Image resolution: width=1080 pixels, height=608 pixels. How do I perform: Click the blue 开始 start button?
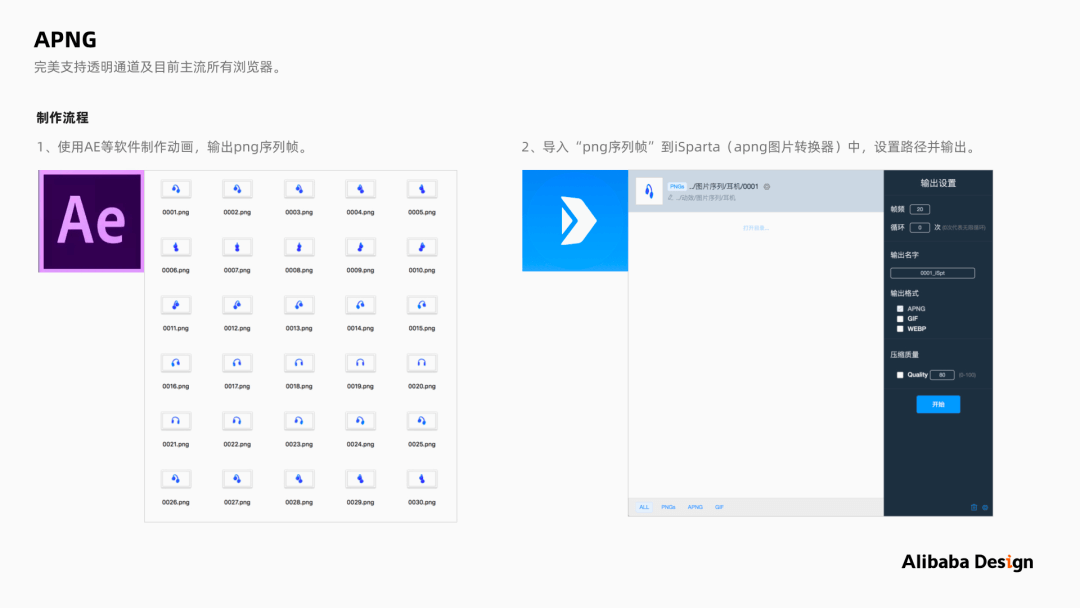[938, 404]
